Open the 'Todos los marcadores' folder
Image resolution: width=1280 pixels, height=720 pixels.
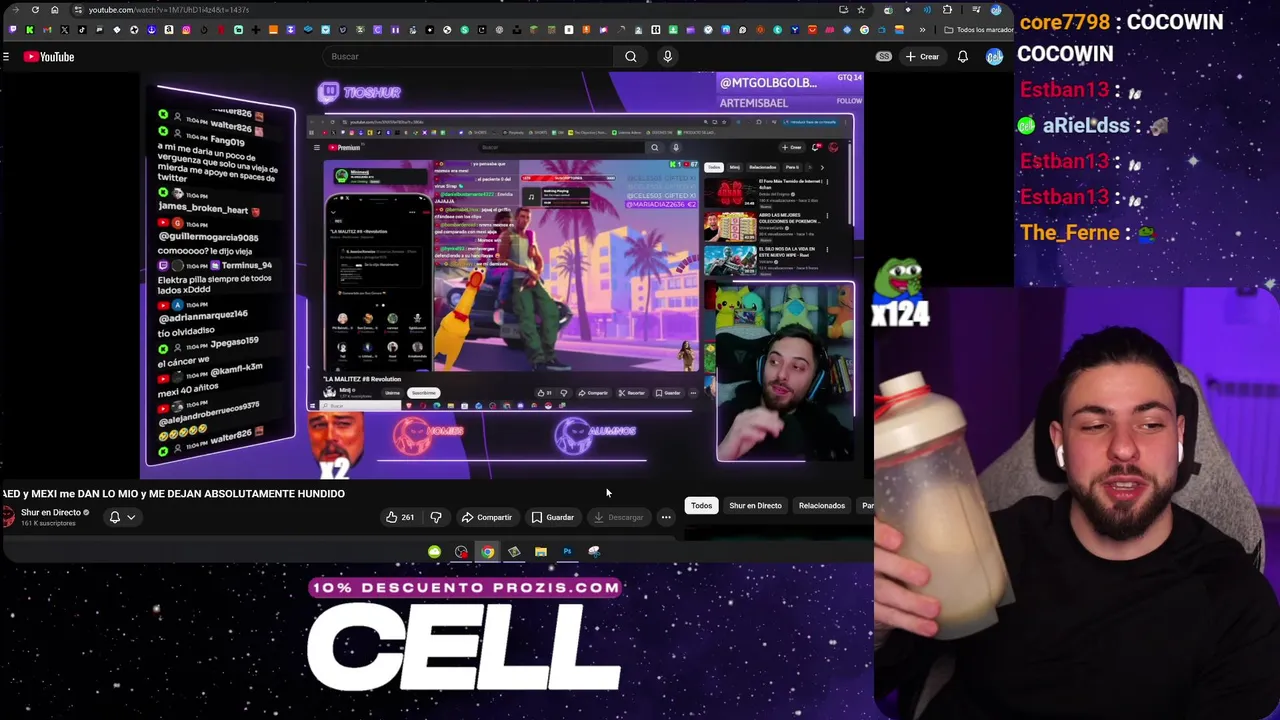click(981, 30)
